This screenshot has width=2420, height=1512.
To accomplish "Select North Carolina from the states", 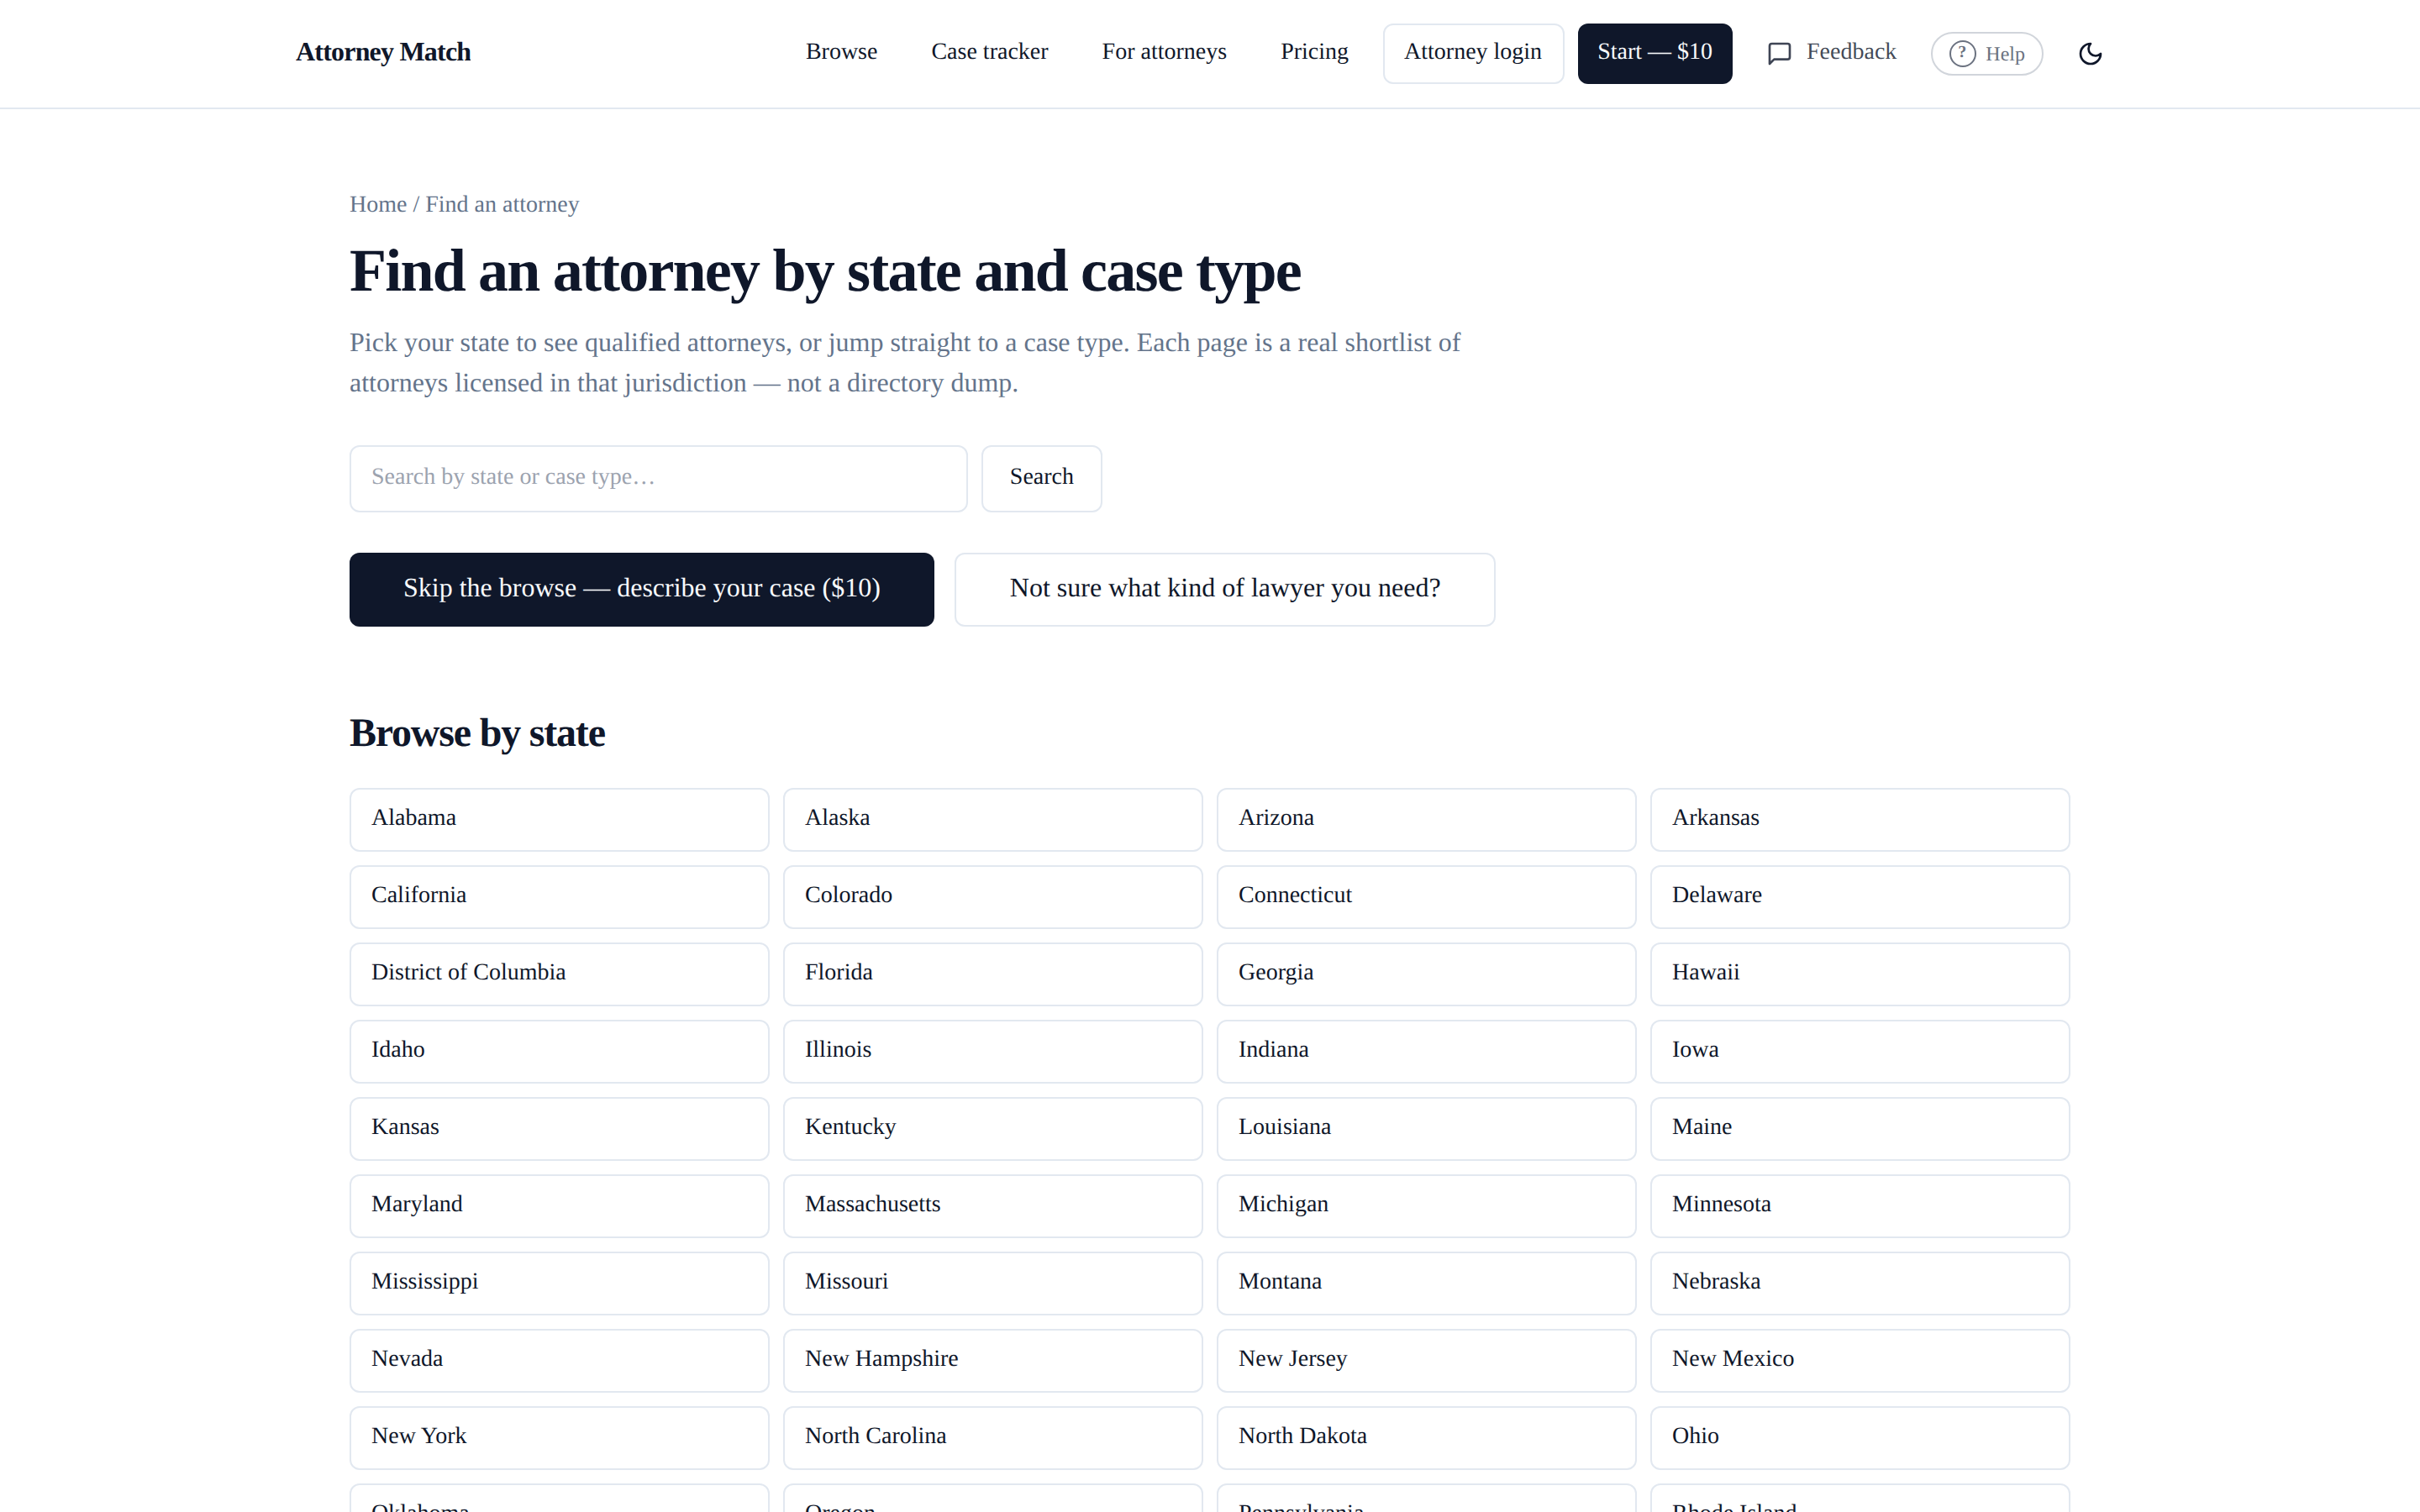I will (992, 1437).
